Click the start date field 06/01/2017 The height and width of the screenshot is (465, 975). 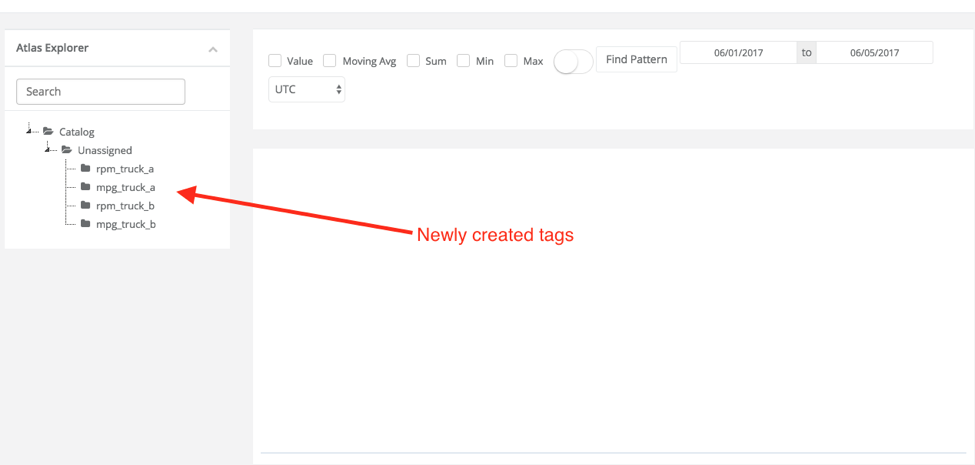[x=738, y=53]
